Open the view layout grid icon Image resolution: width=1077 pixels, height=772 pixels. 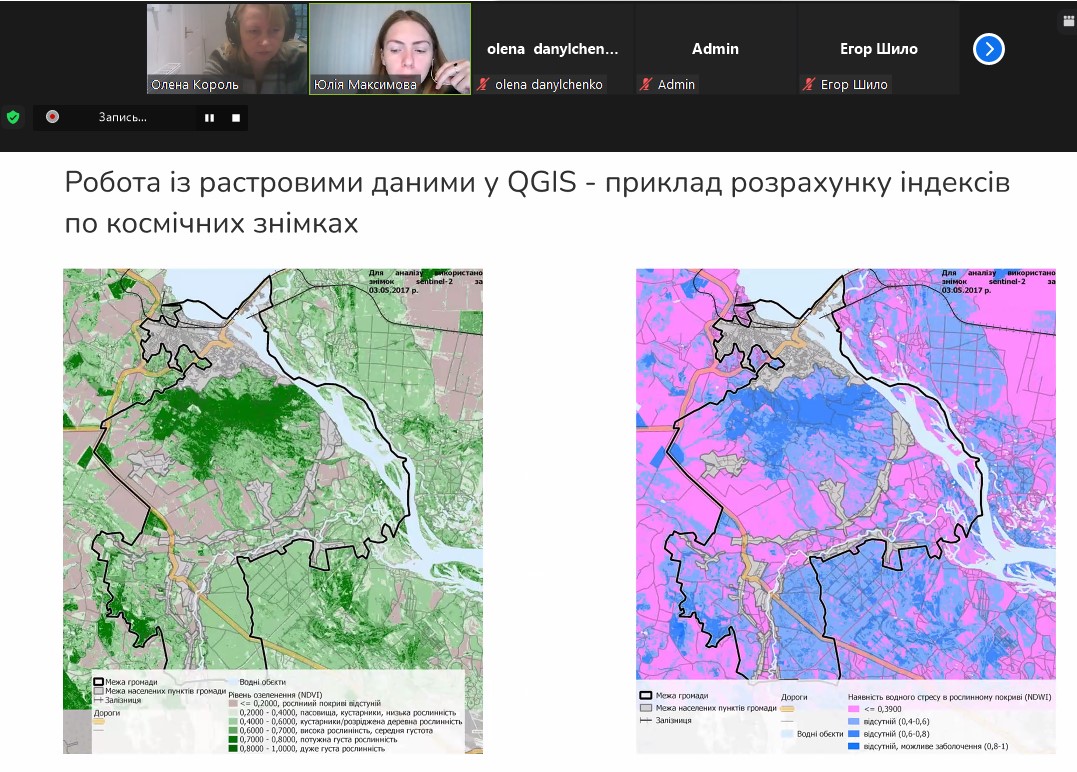coord(1067,19)
